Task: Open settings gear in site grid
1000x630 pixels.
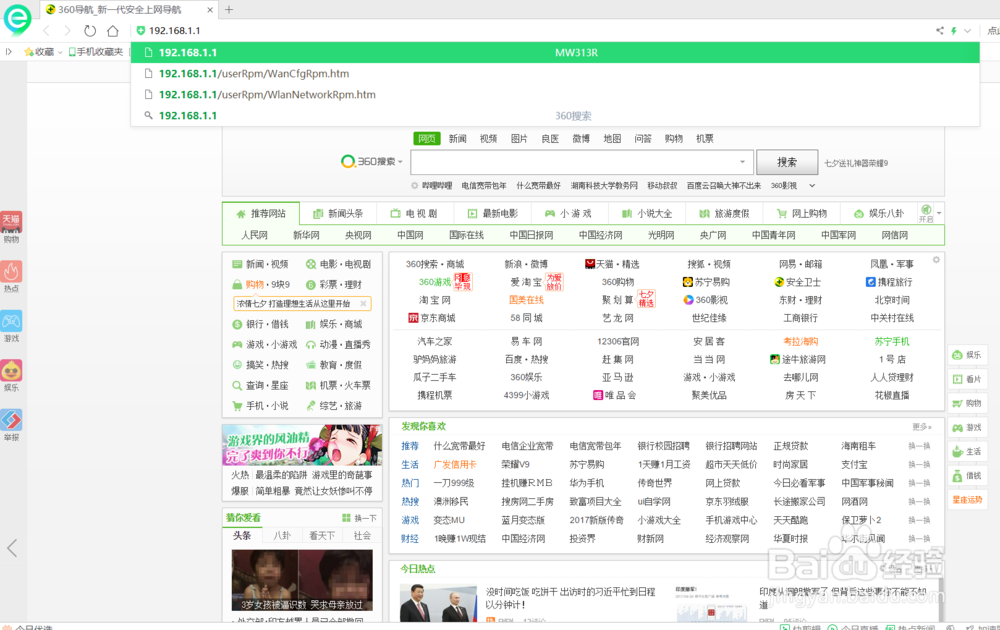Action: [x=936, y=260]
